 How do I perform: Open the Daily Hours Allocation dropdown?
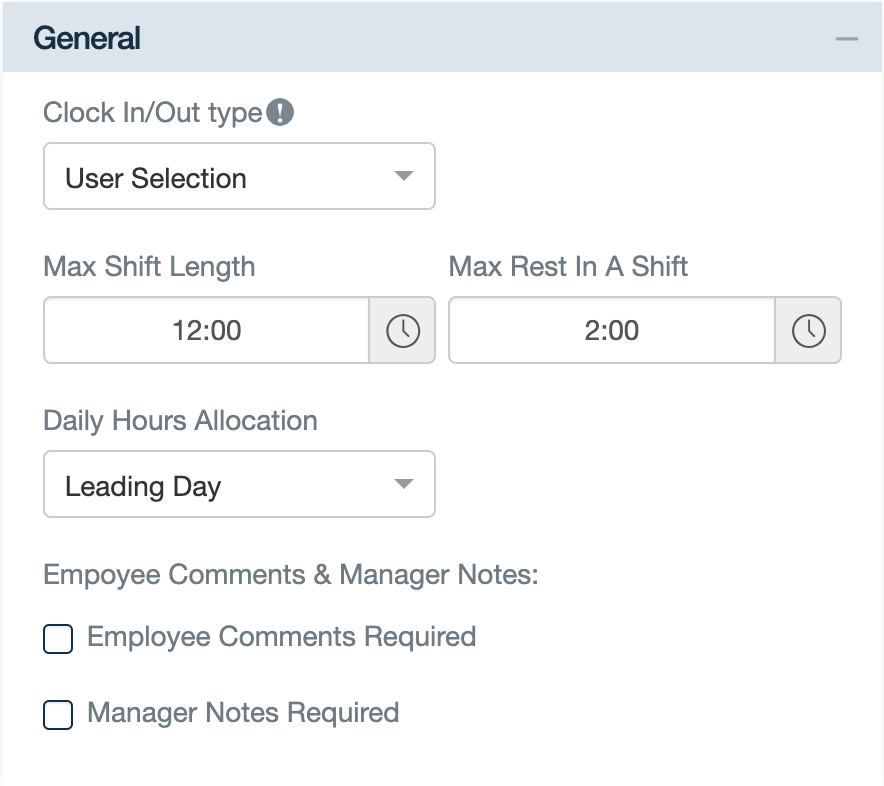click(x=239, y=484)
